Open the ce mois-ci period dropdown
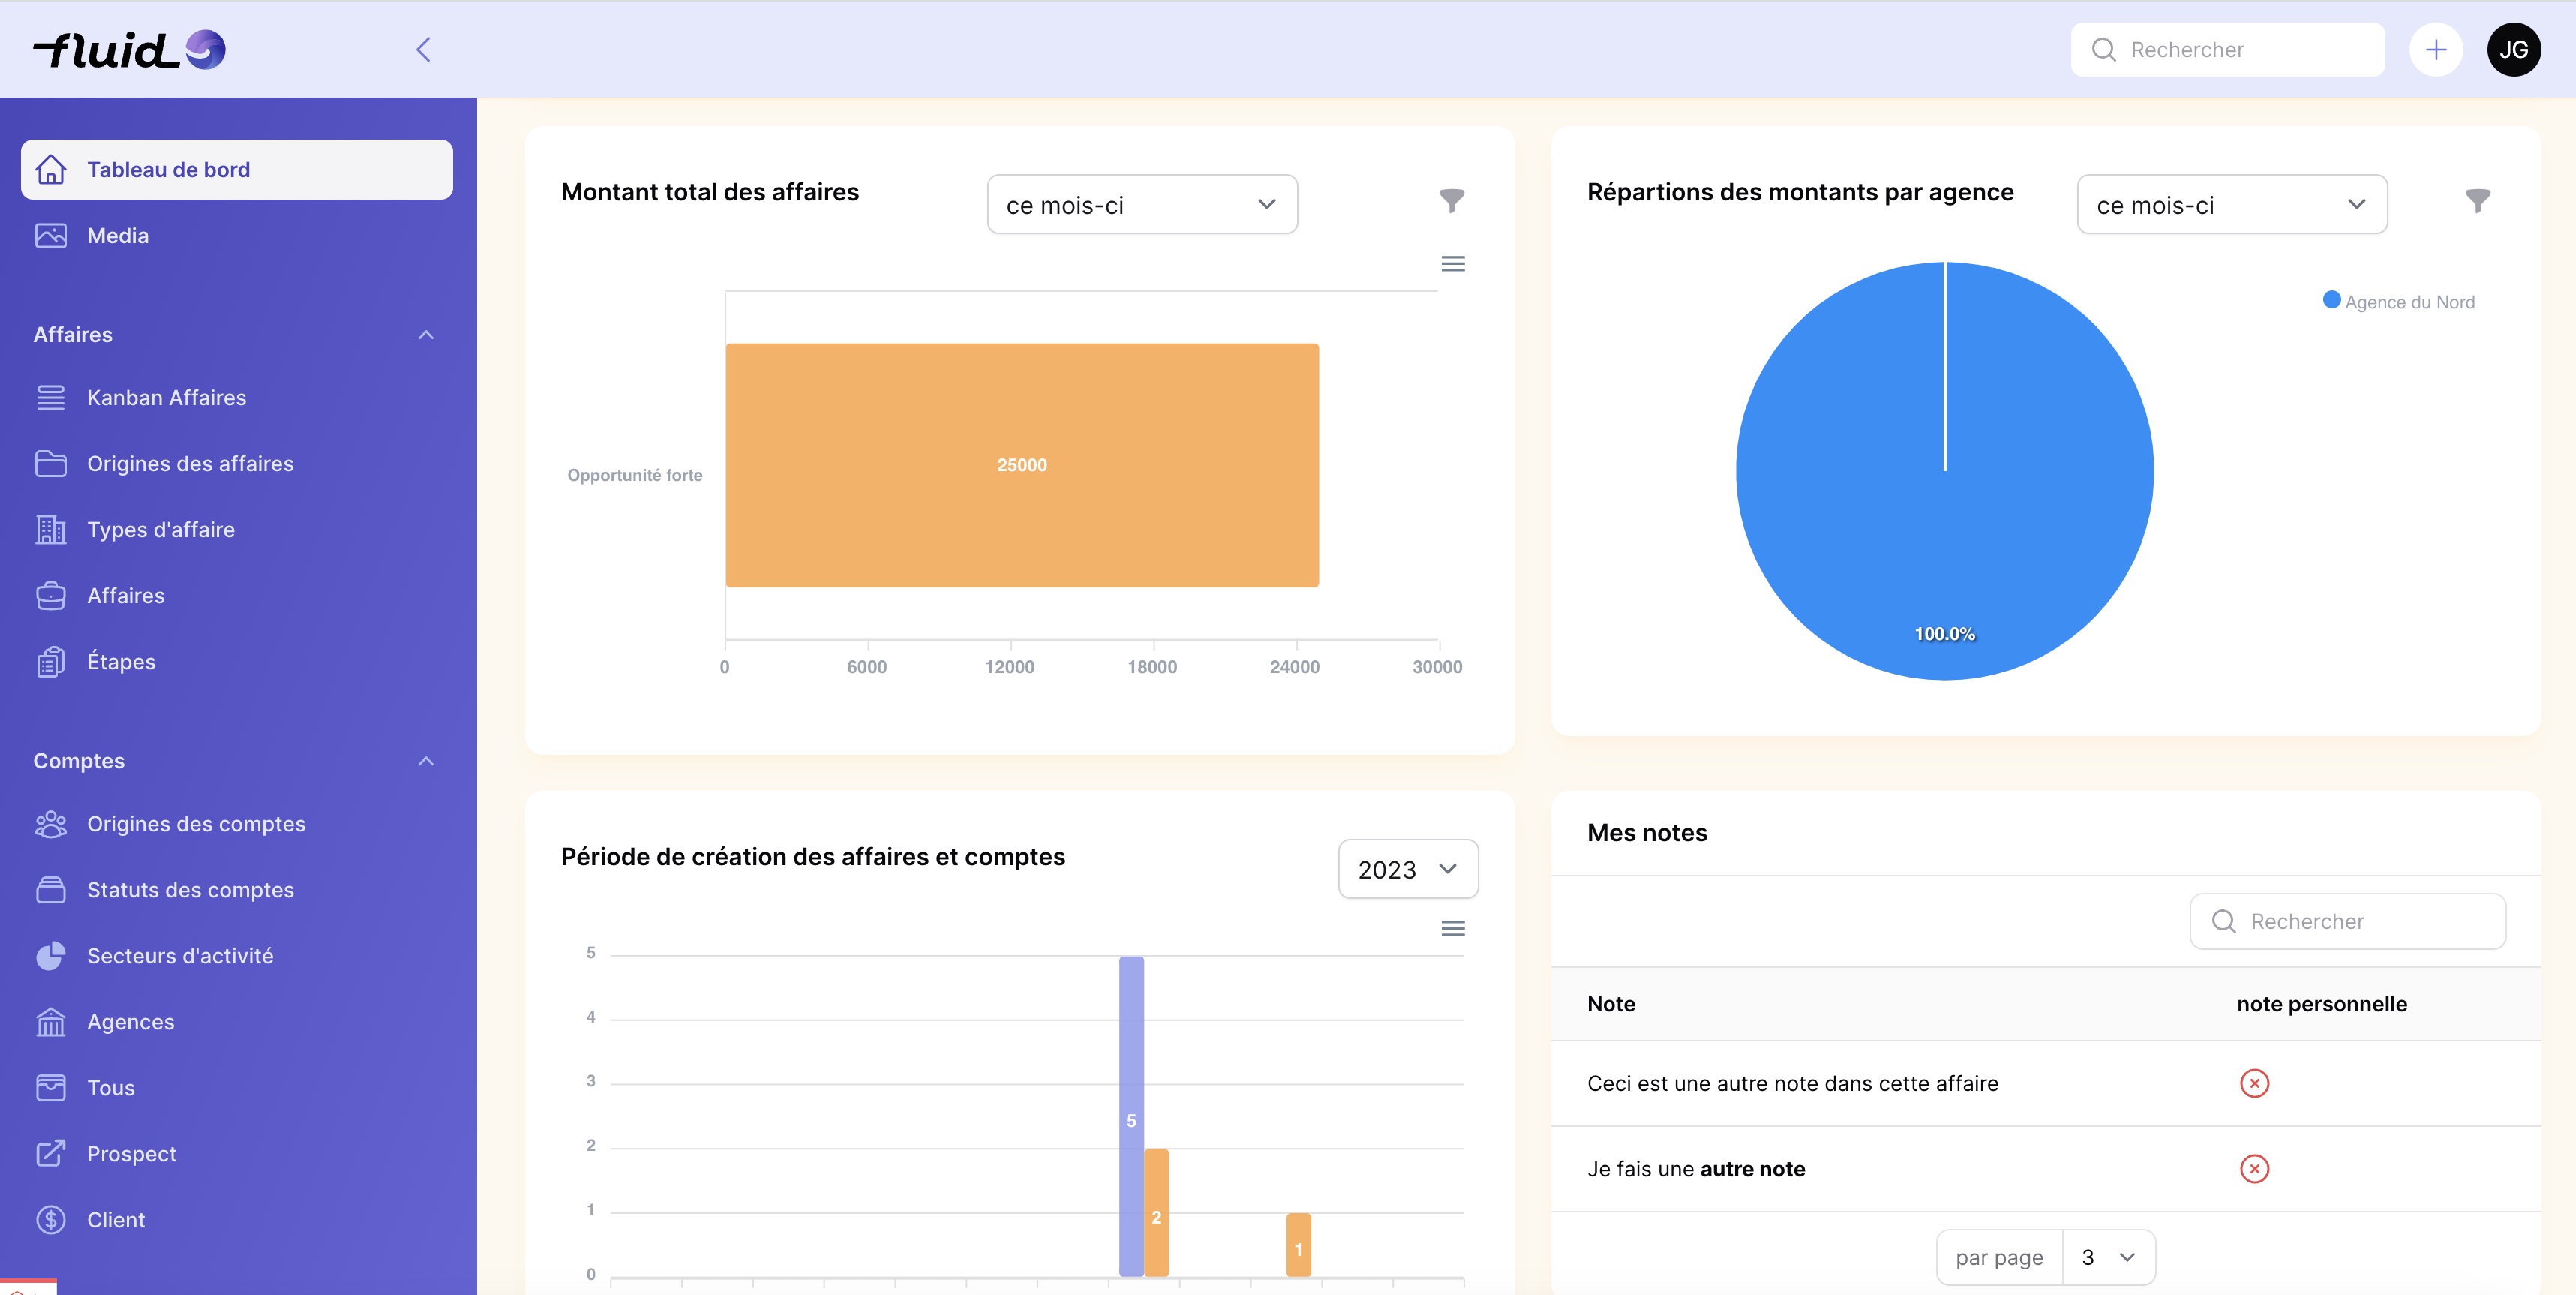The width and height of the screenshot is (2576, 1295). coord(1141,204)
